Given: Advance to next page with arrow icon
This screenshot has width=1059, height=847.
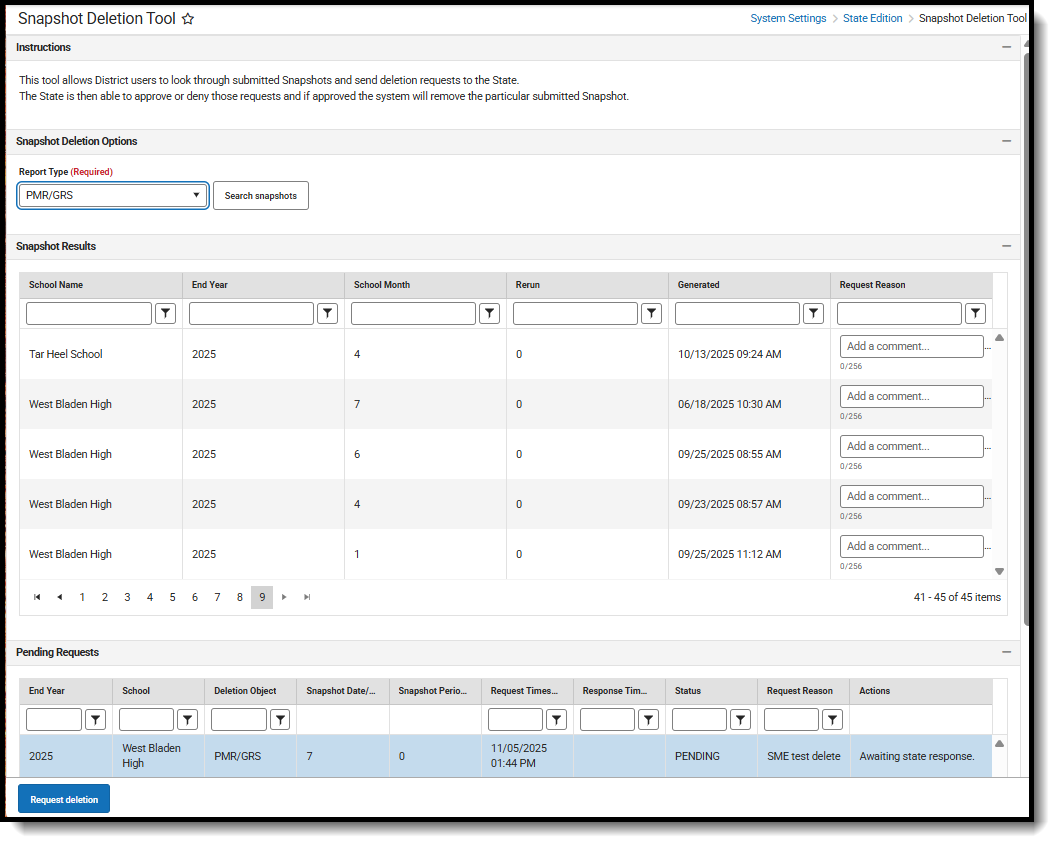Looking at the screenshot, I should pyautogui.click(x=284, y=597).
